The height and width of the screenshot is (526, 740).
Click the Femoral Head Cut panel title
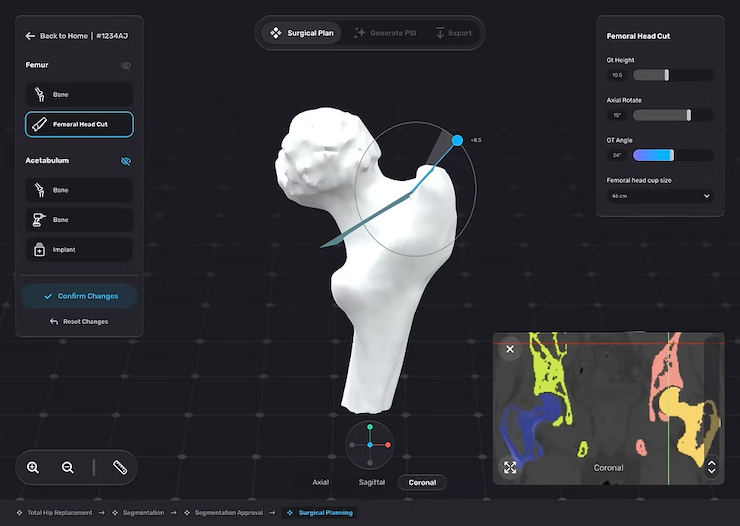tap(638, 36)
